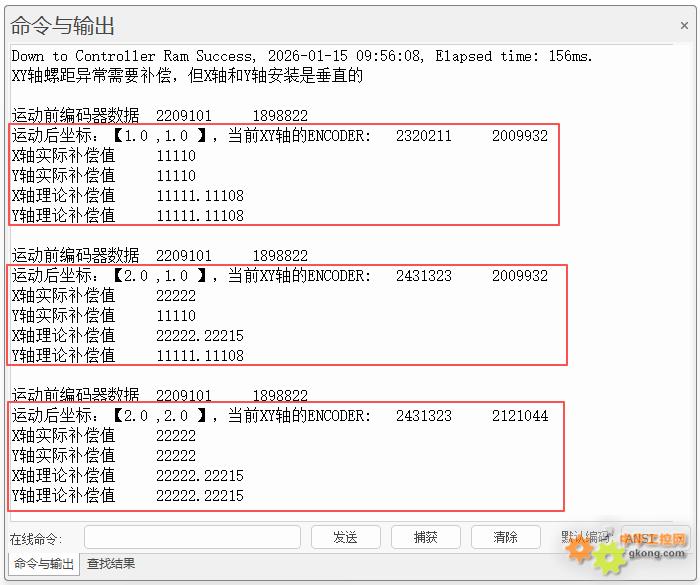Click the 'Down to Controller Ram Success' log line

(x=300, y=56)
